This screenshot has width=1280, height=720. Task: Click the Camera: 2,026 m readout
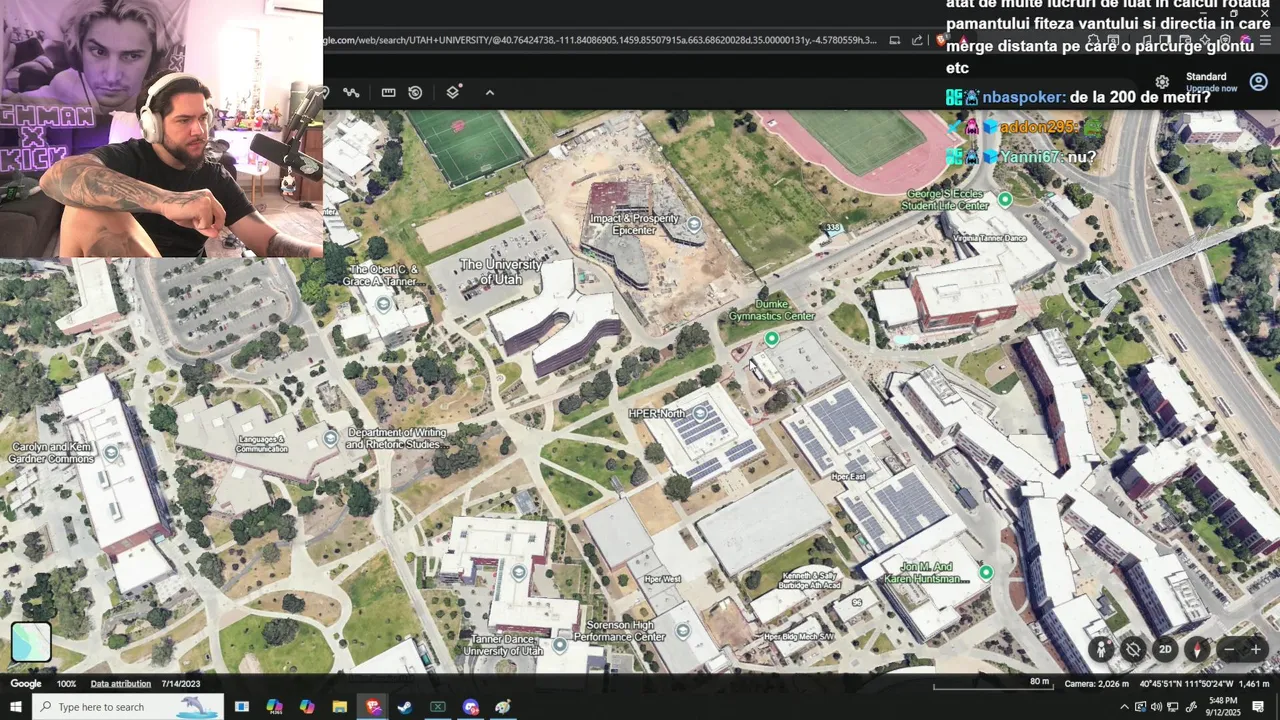(1097, 684)
